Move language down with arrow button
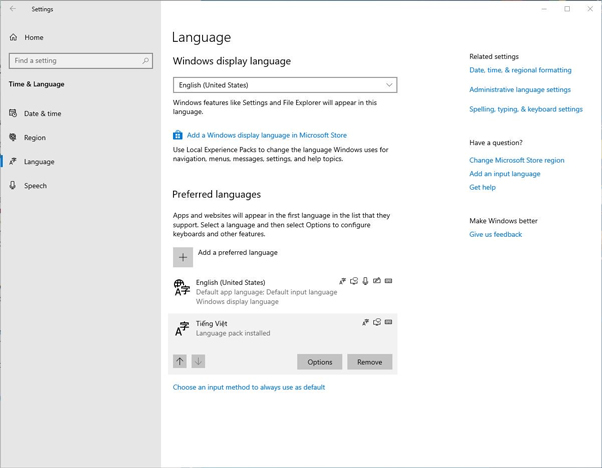602x468 pixels. tap(198, 361)
